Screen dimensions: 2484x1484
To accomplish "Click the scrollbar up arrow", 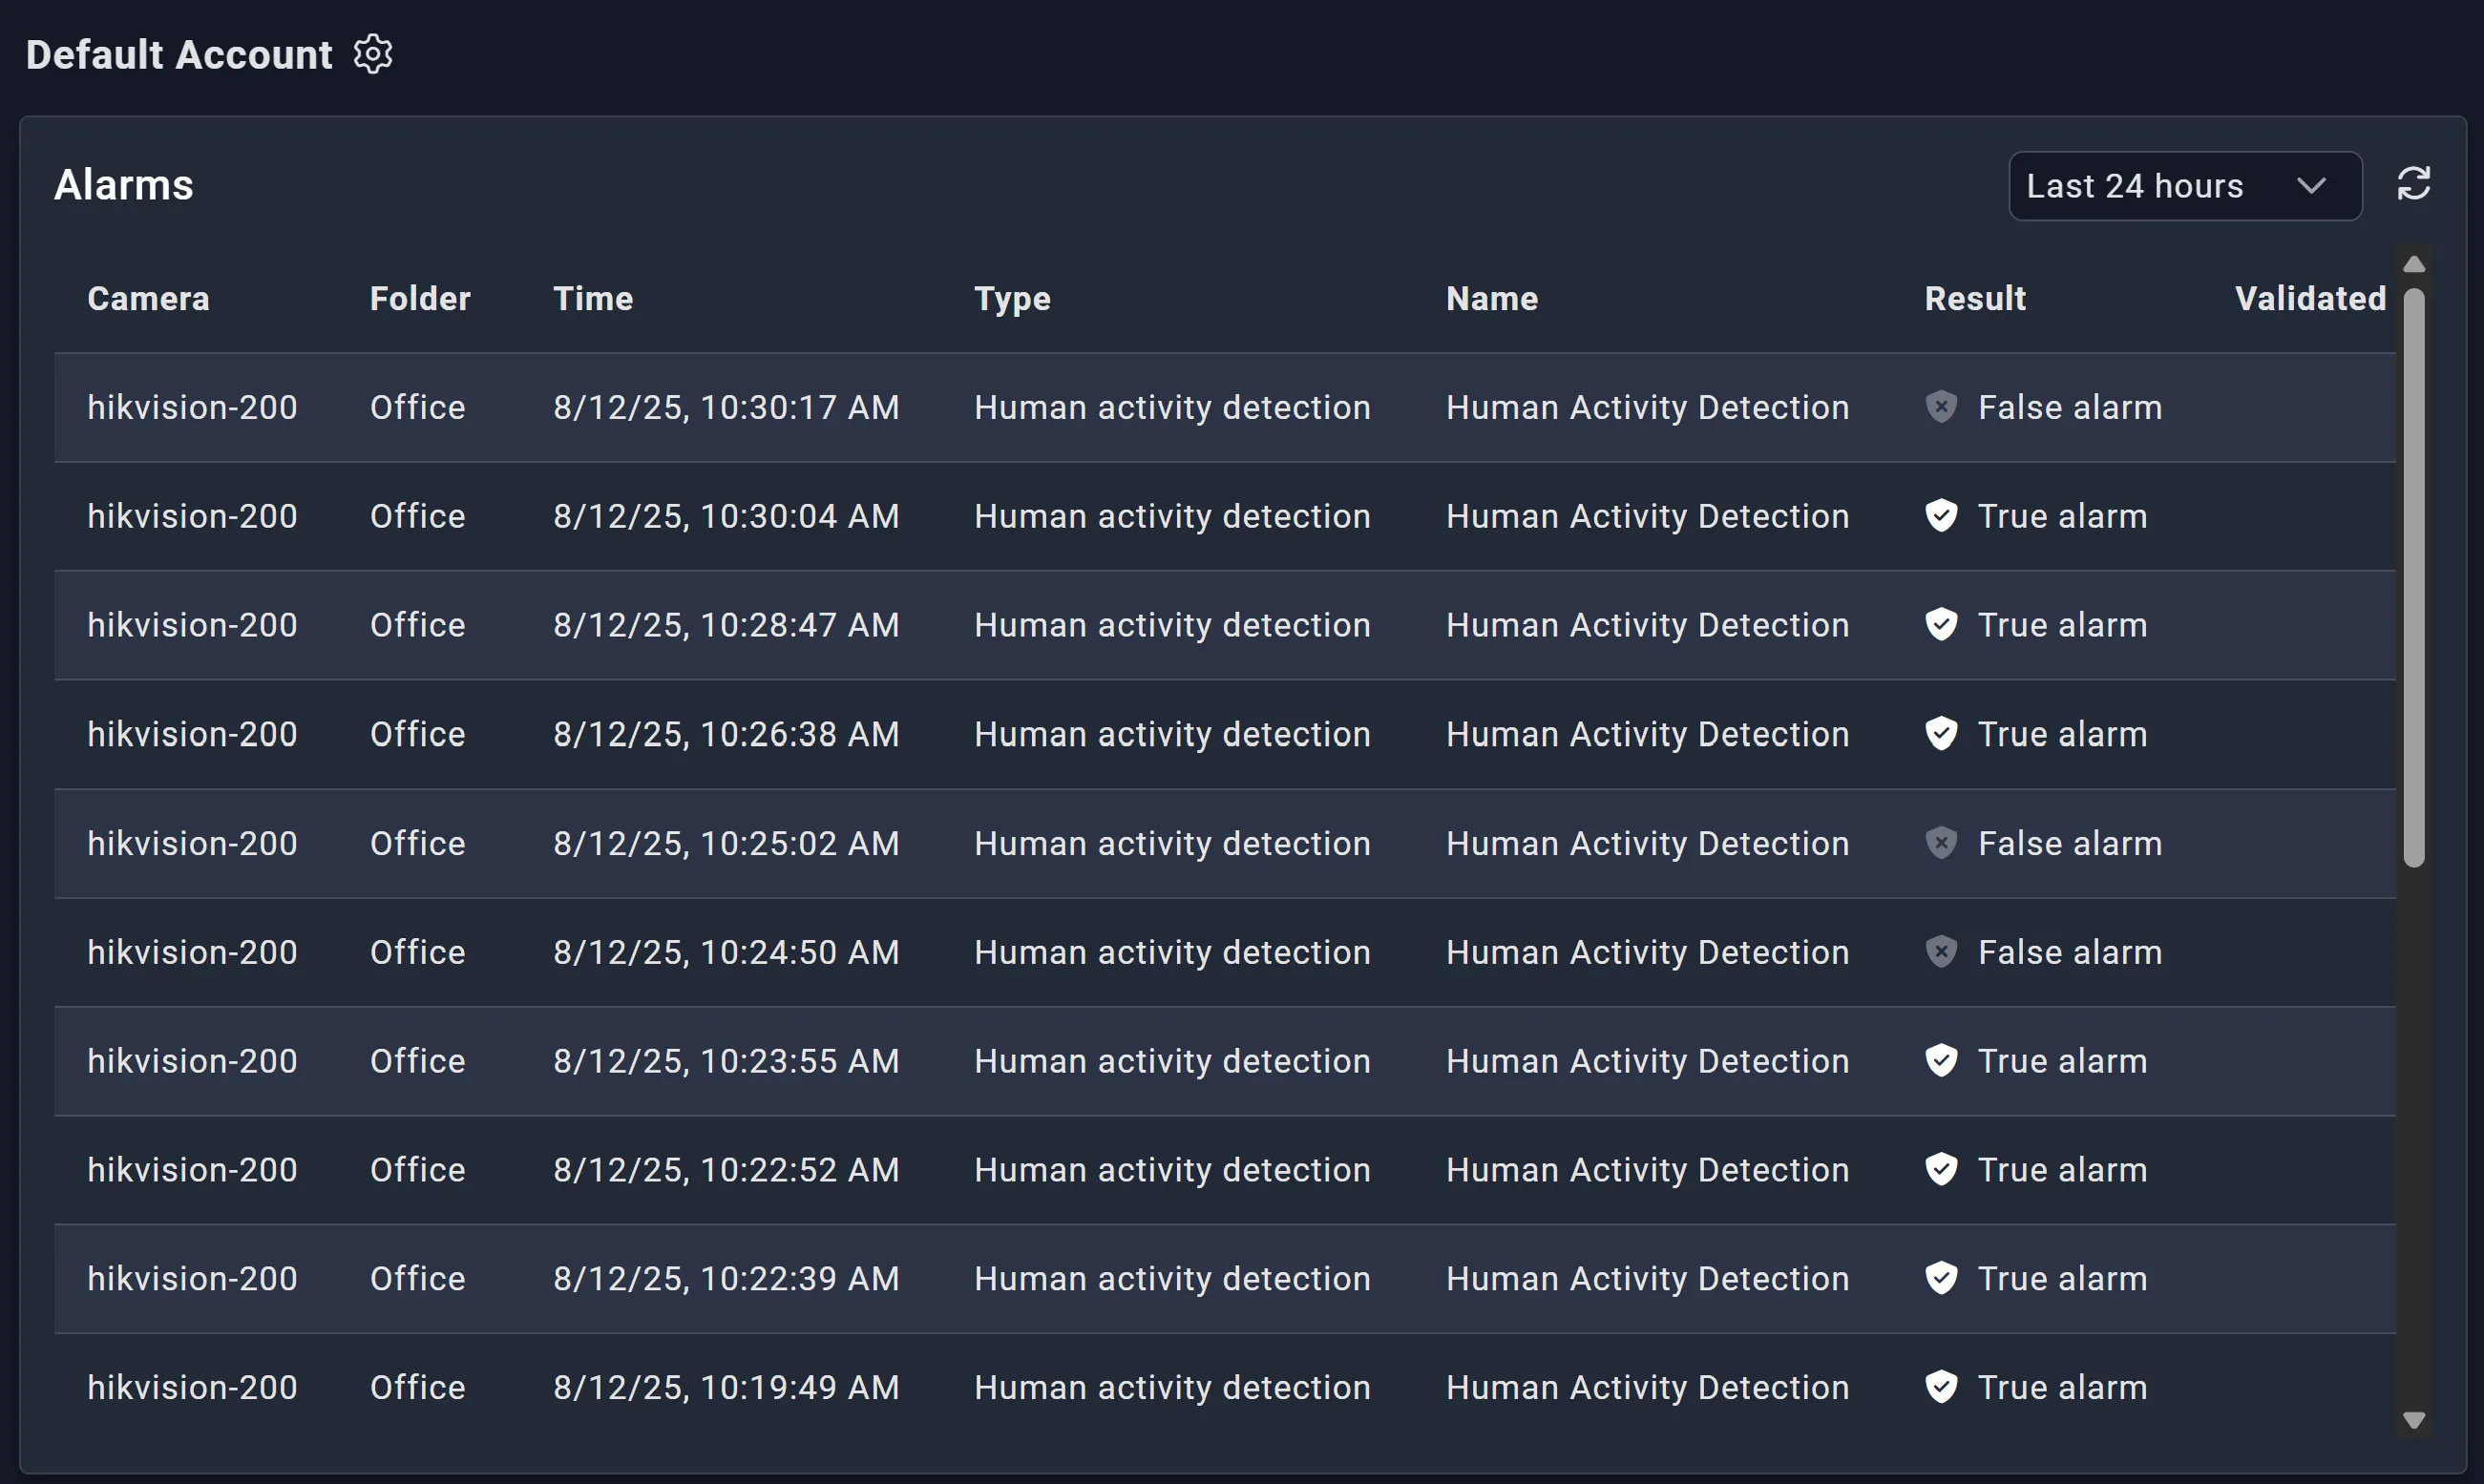I will point(2413,264).
